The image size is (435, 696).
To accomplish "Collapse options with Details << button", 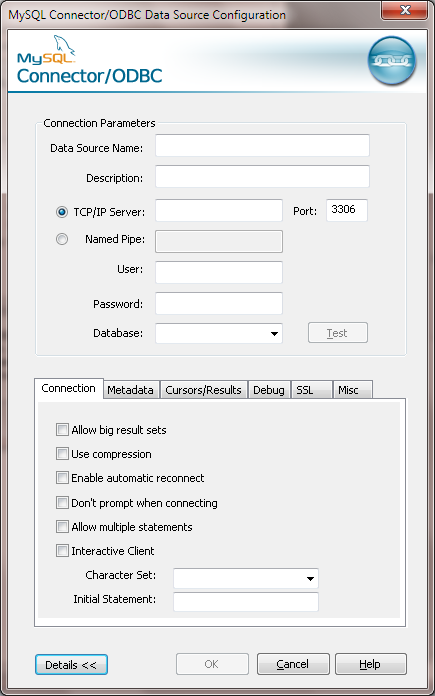I will (71, 664).
